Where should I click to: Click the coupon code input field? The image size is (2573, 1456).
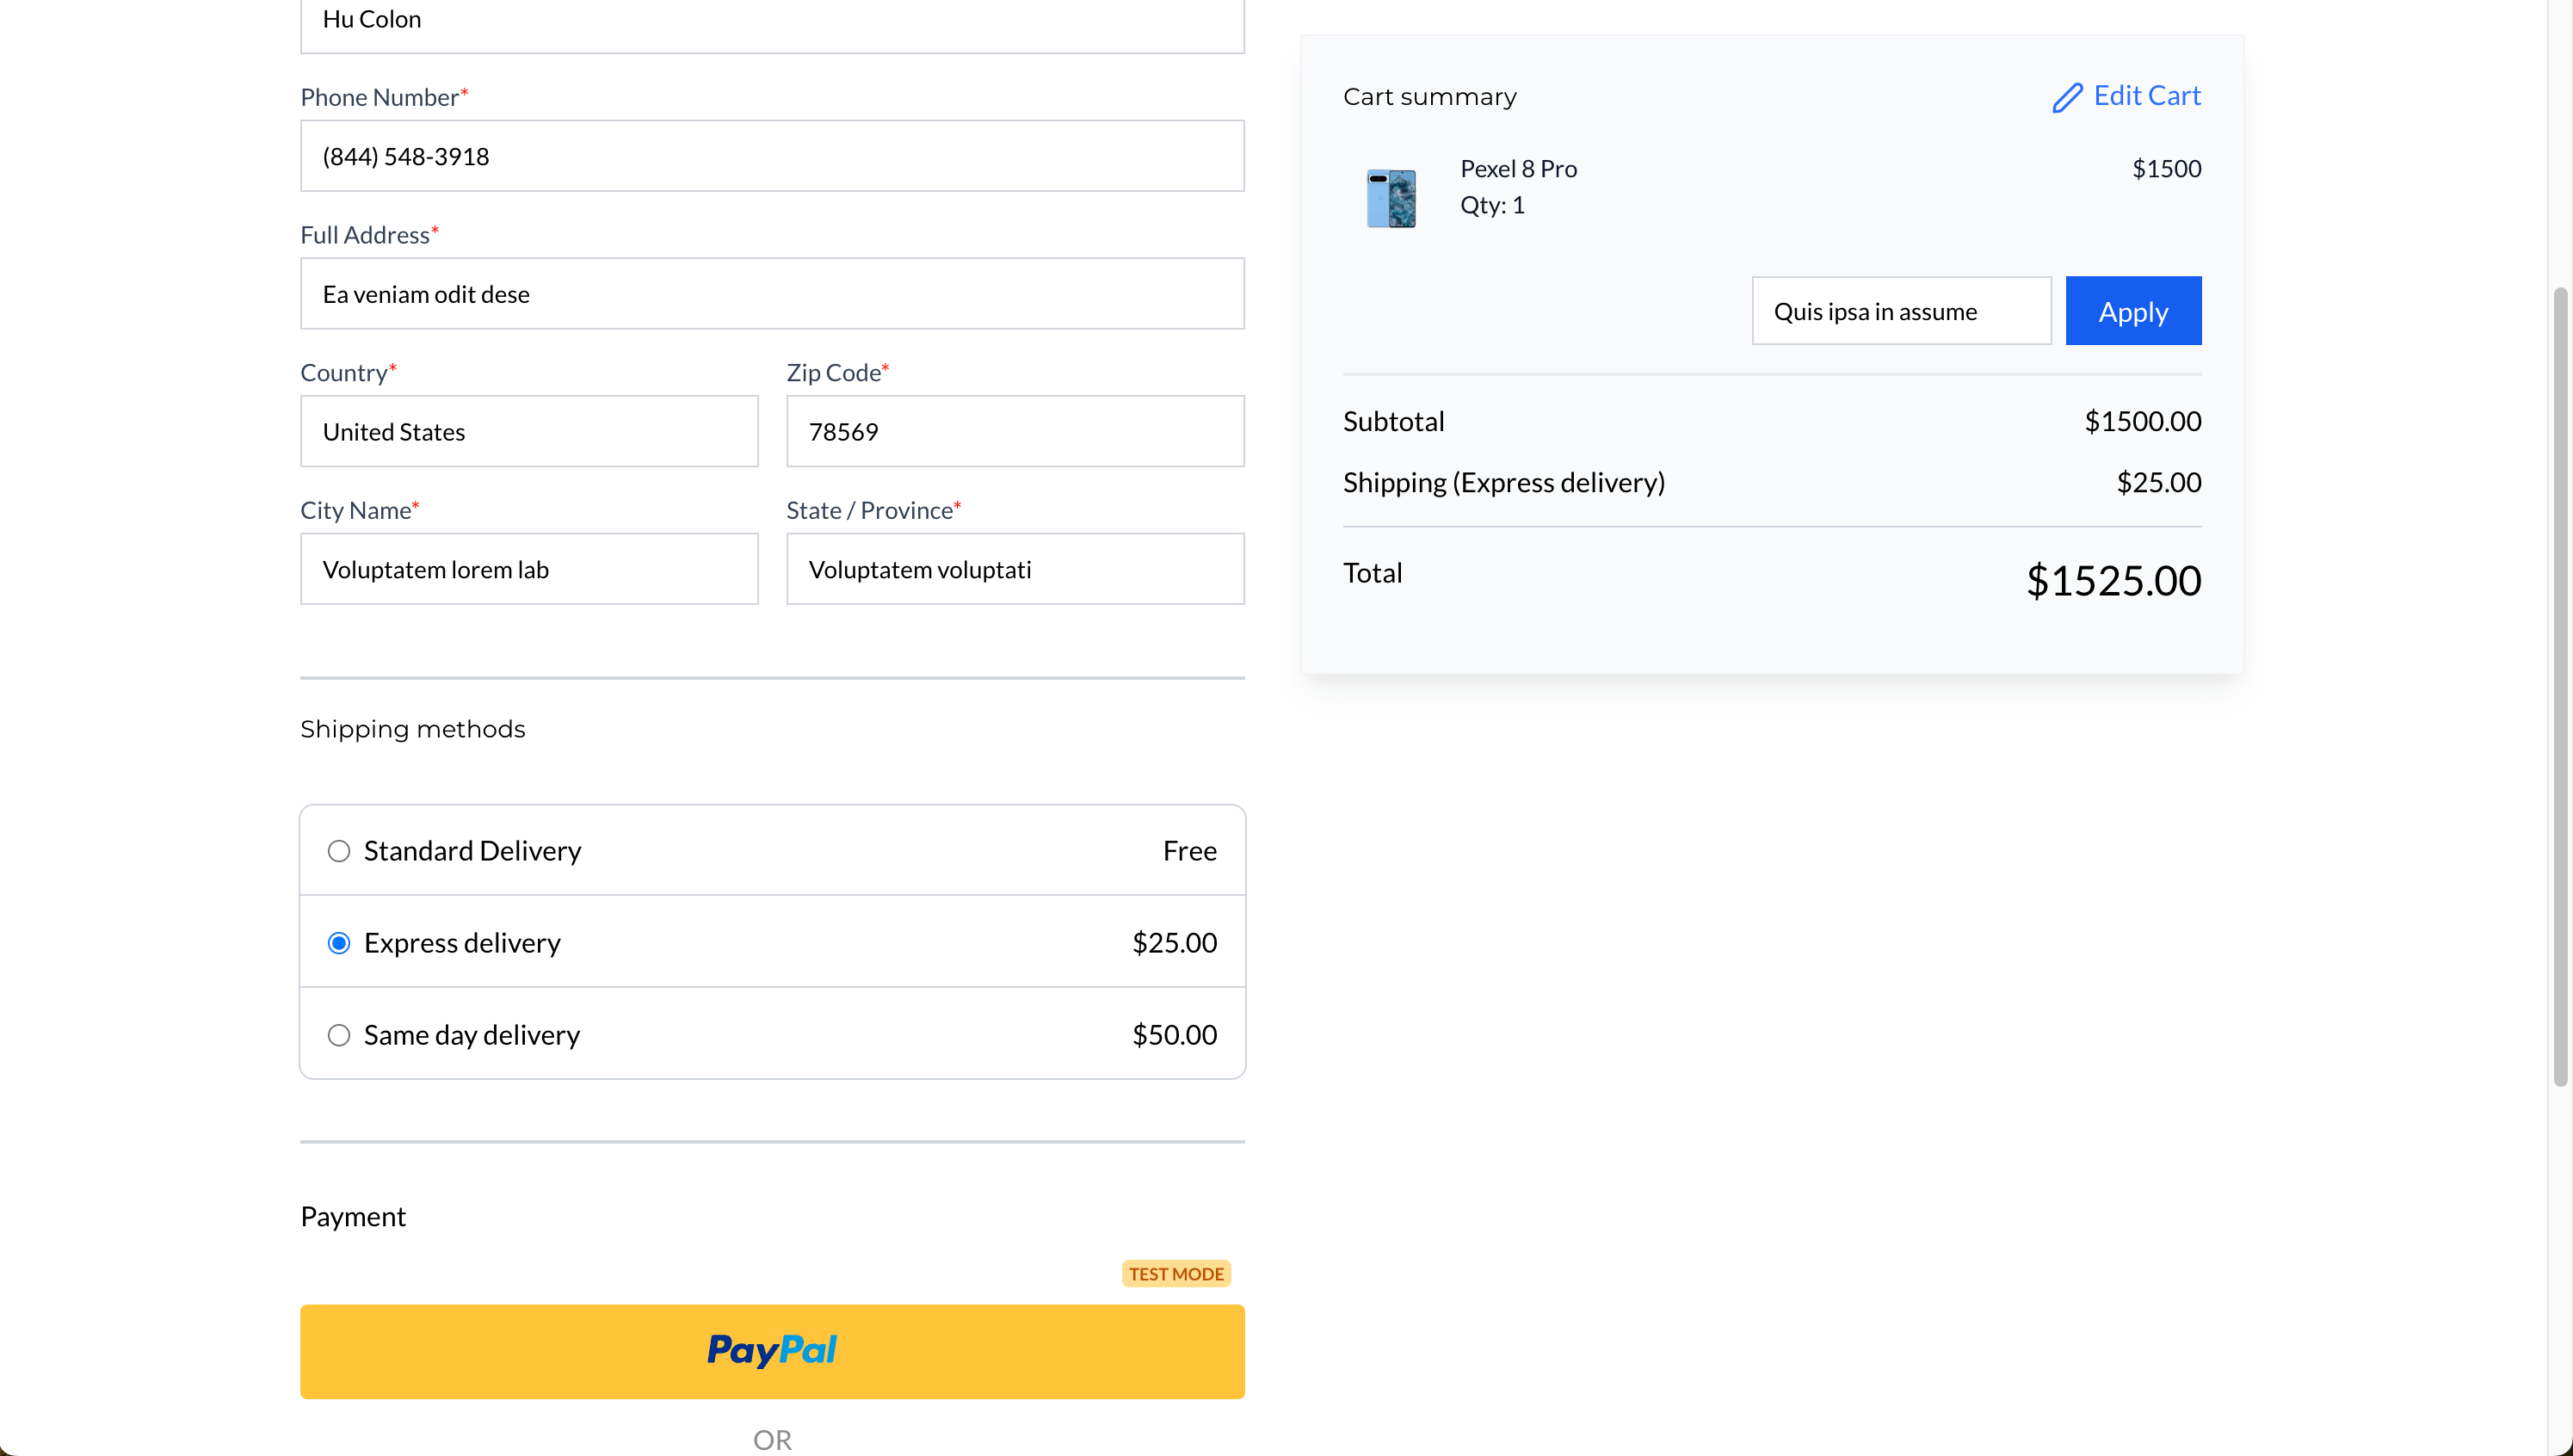[x=1900, y=311]
